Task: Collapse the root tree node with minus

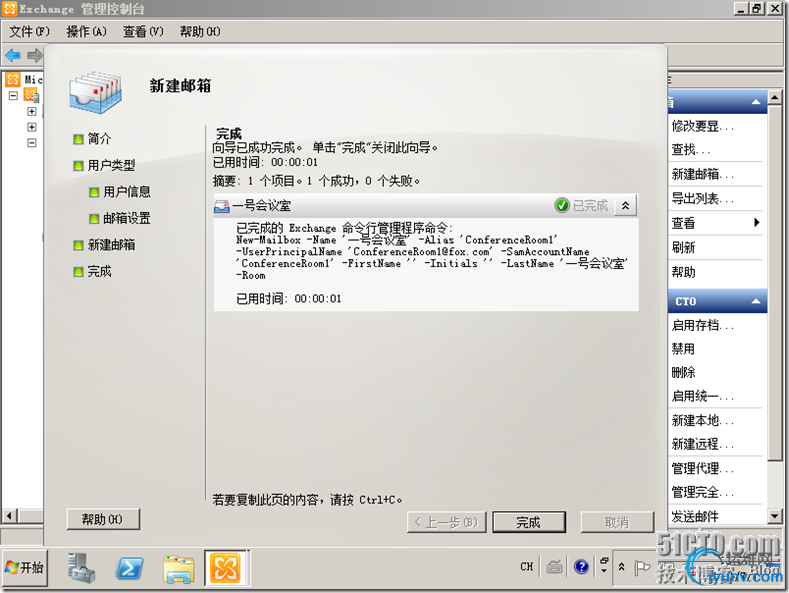Action: (14, 96)
